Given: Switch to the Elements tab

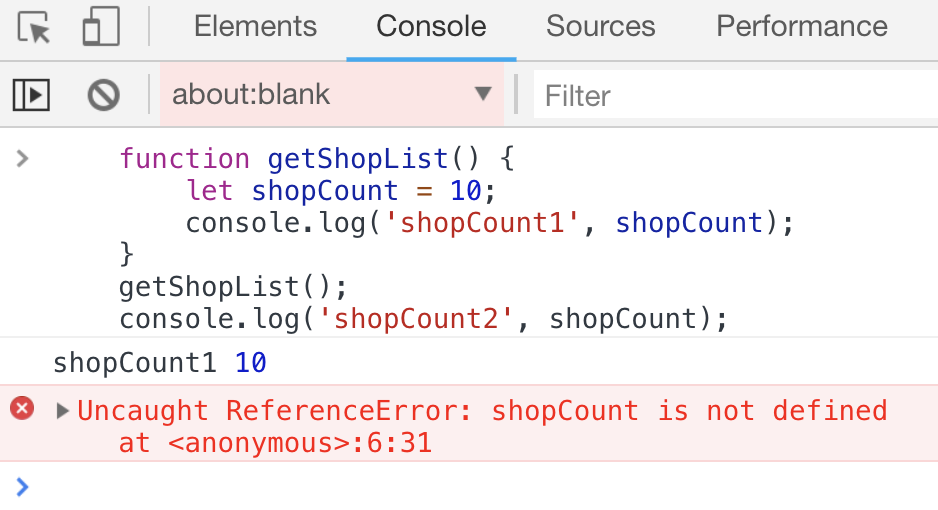Looking at the screenshot, I should tap(255, 27).
